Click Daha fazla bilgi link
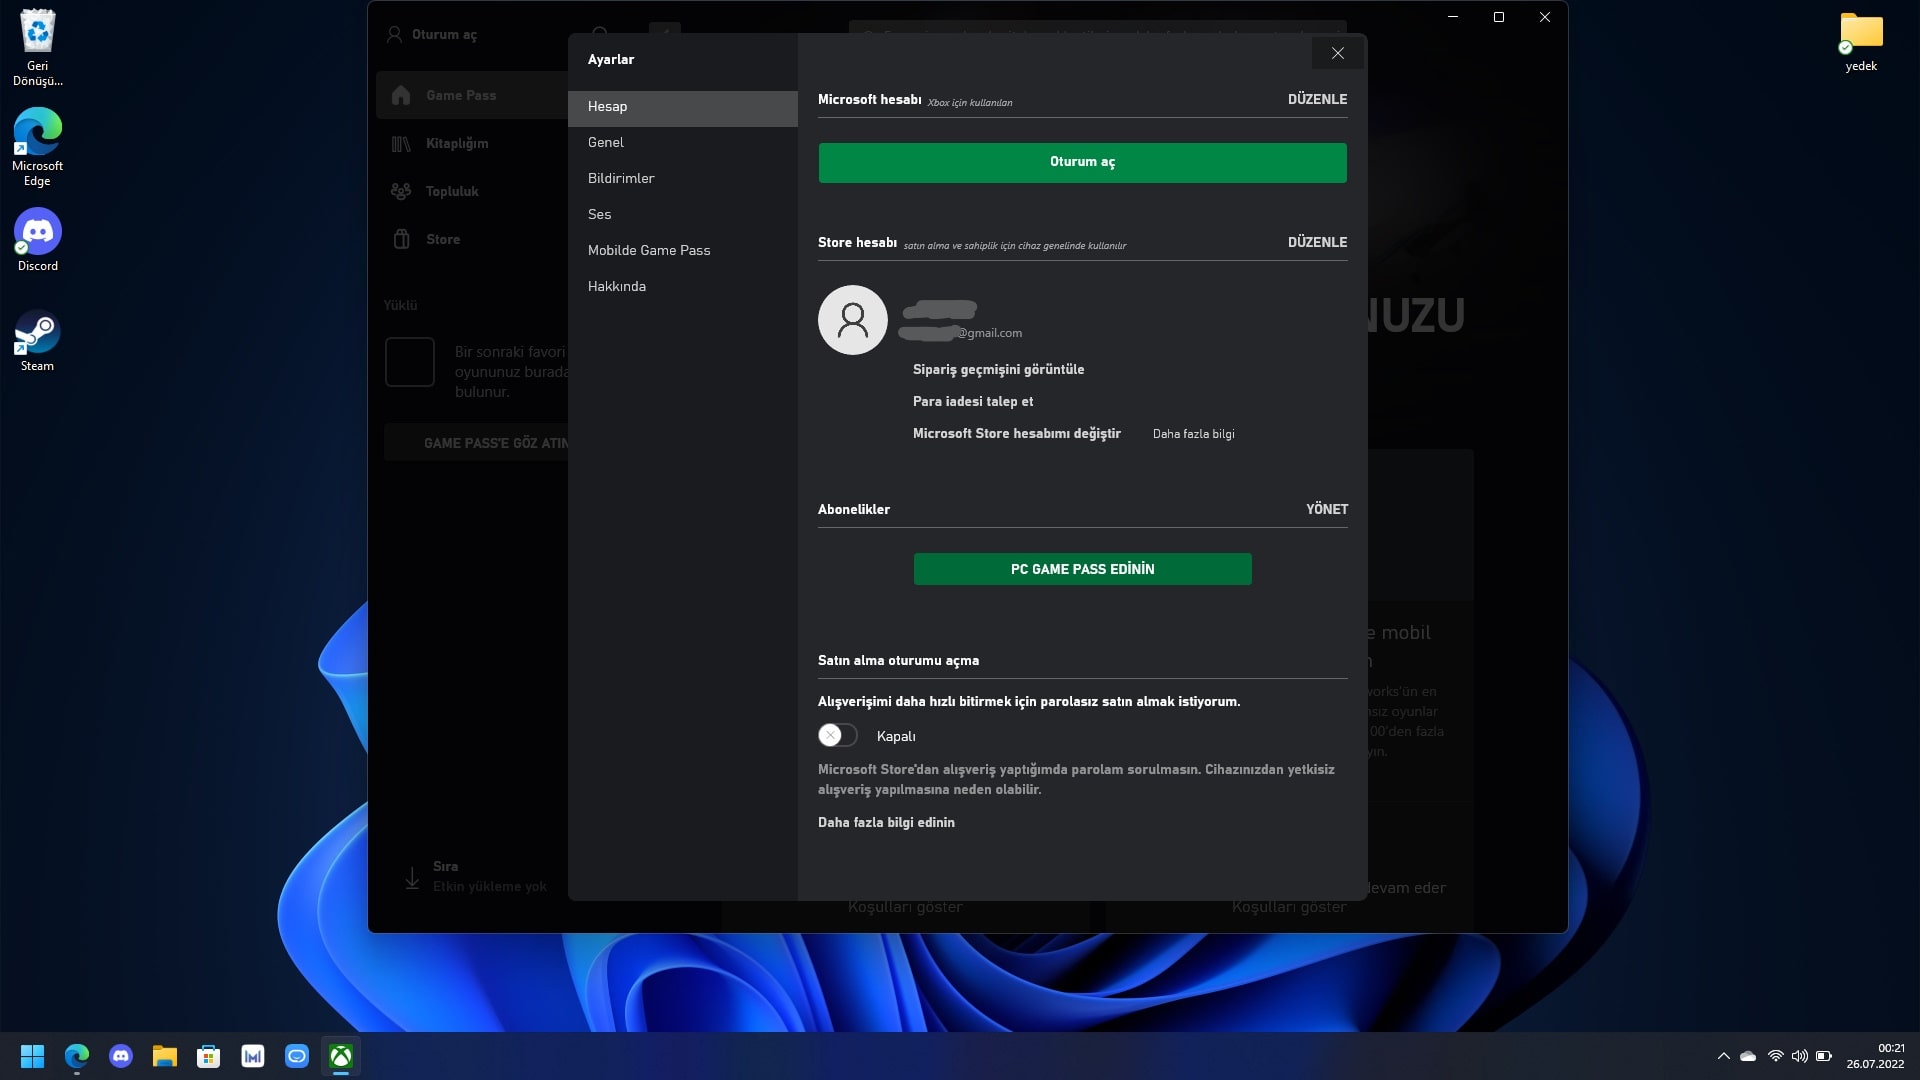Image resolution: width=1920 pixels, height=1080 pixels. 1193,434
